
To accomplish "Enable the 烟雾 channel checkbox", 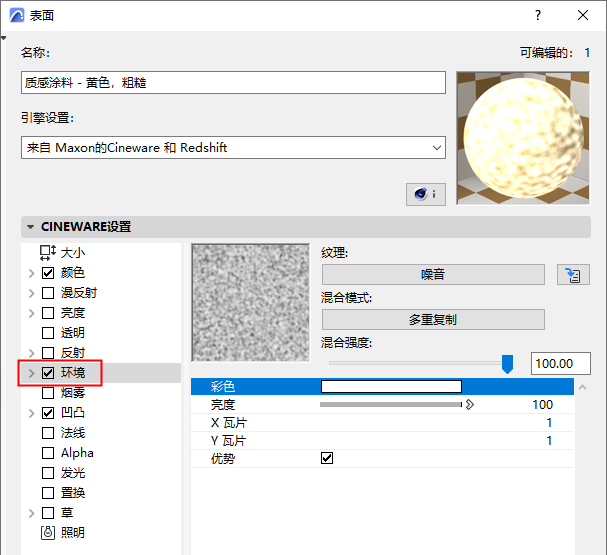I will coord(48,393).
